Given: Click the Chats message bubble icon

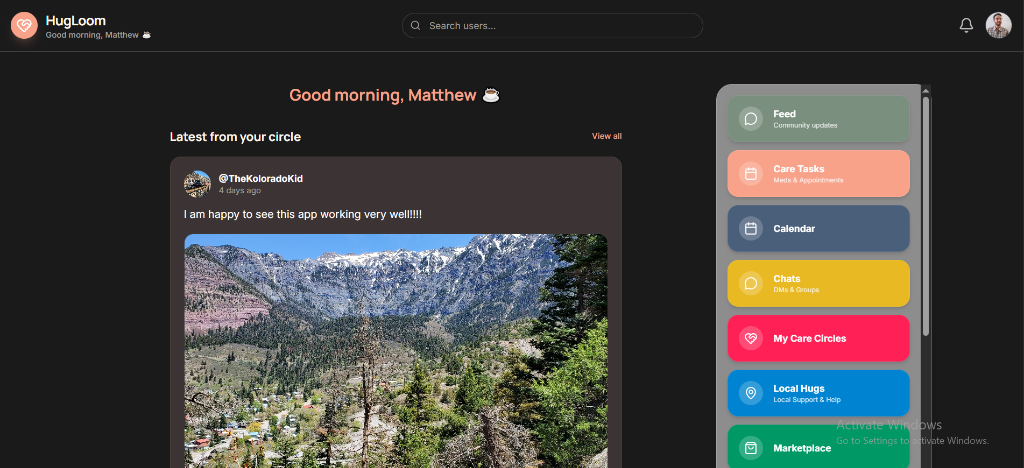Looking at the screenshot, I should (751, 284).
